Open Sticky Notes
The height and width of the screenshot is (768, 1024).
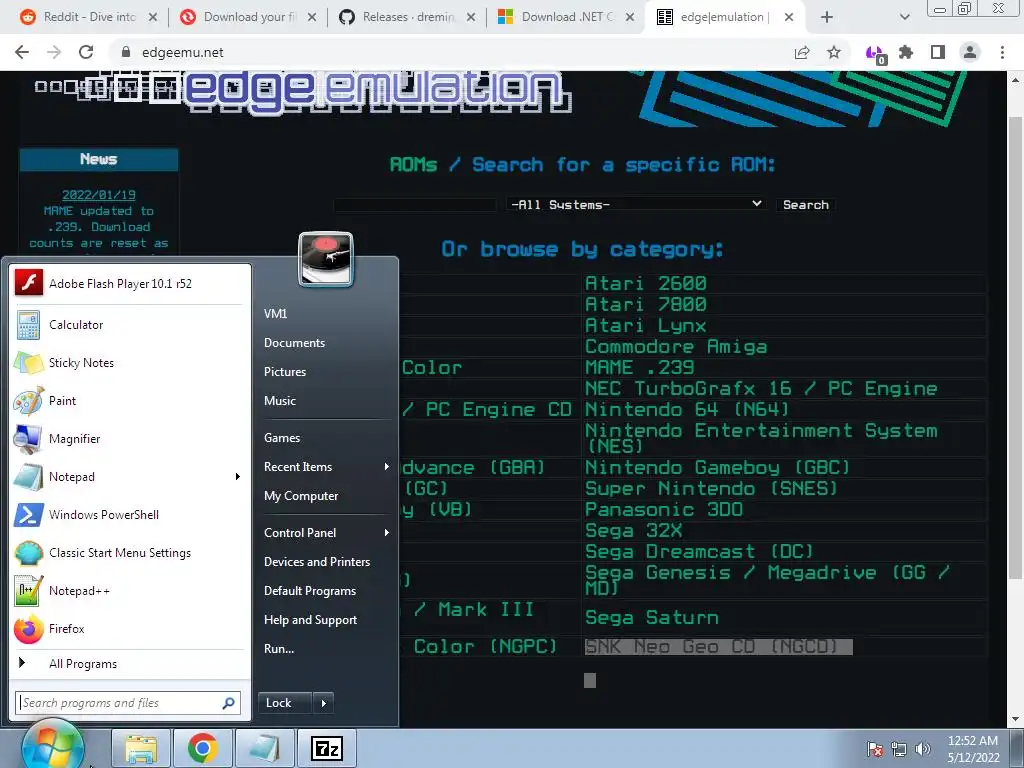[130, 362]
